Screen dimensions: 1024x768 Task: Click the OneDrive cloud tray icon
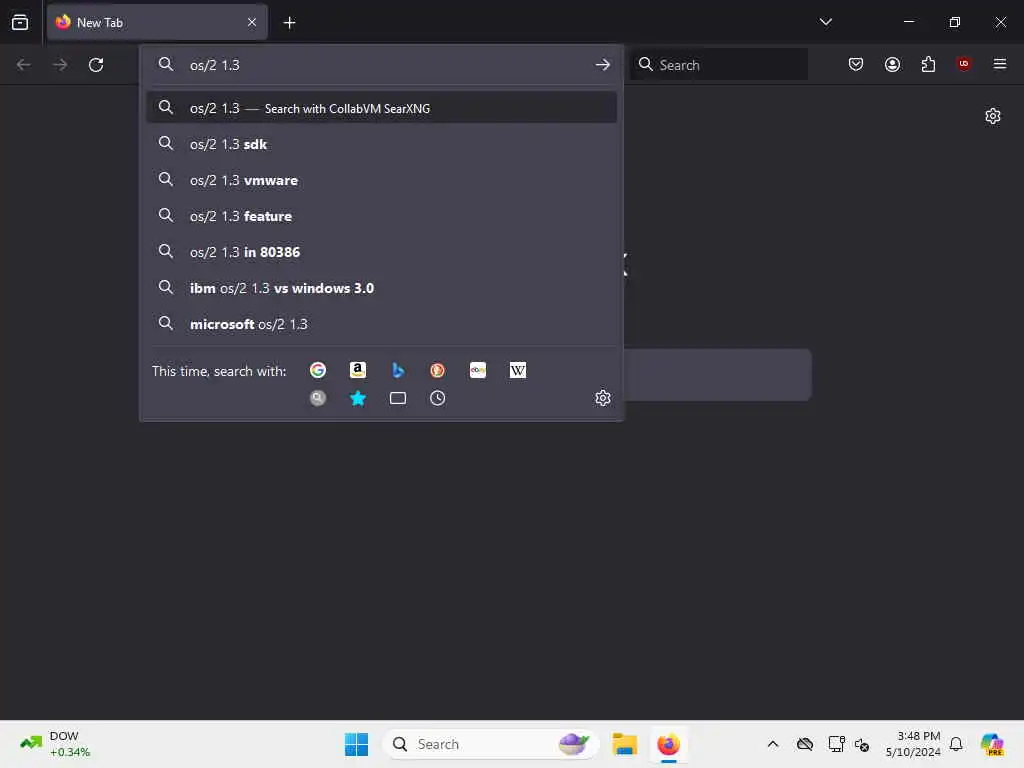[805, 744]
